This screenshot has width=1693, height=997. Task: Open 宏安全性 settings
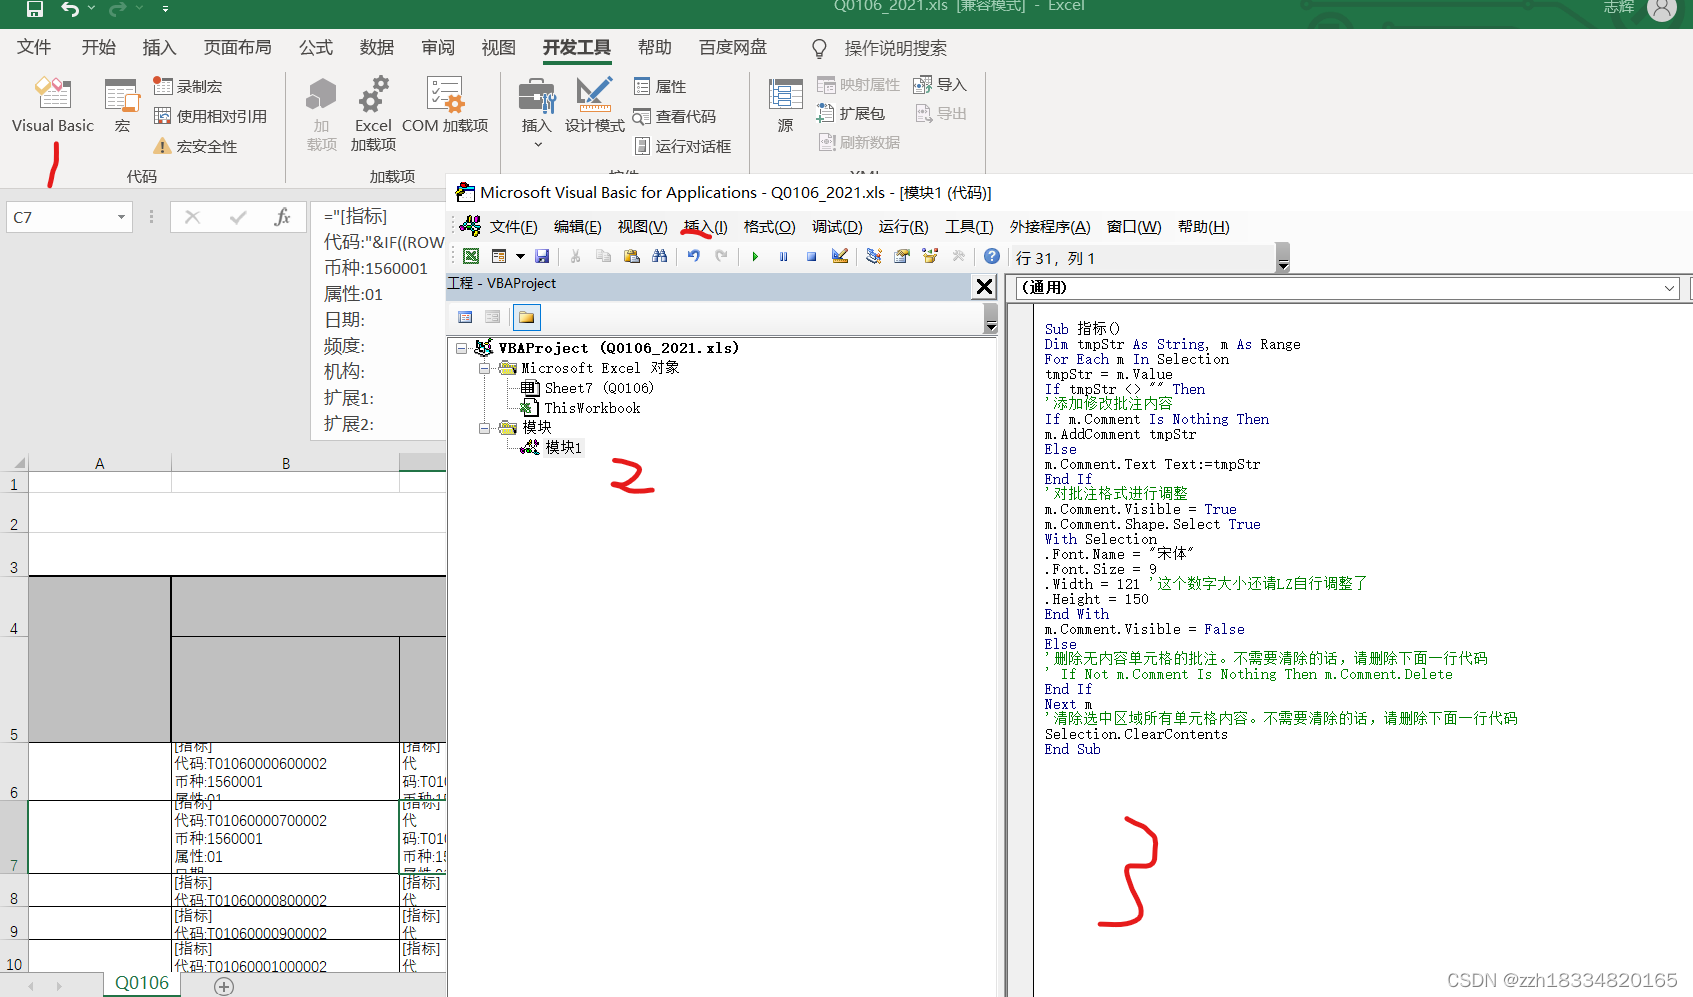pos(195,146)
